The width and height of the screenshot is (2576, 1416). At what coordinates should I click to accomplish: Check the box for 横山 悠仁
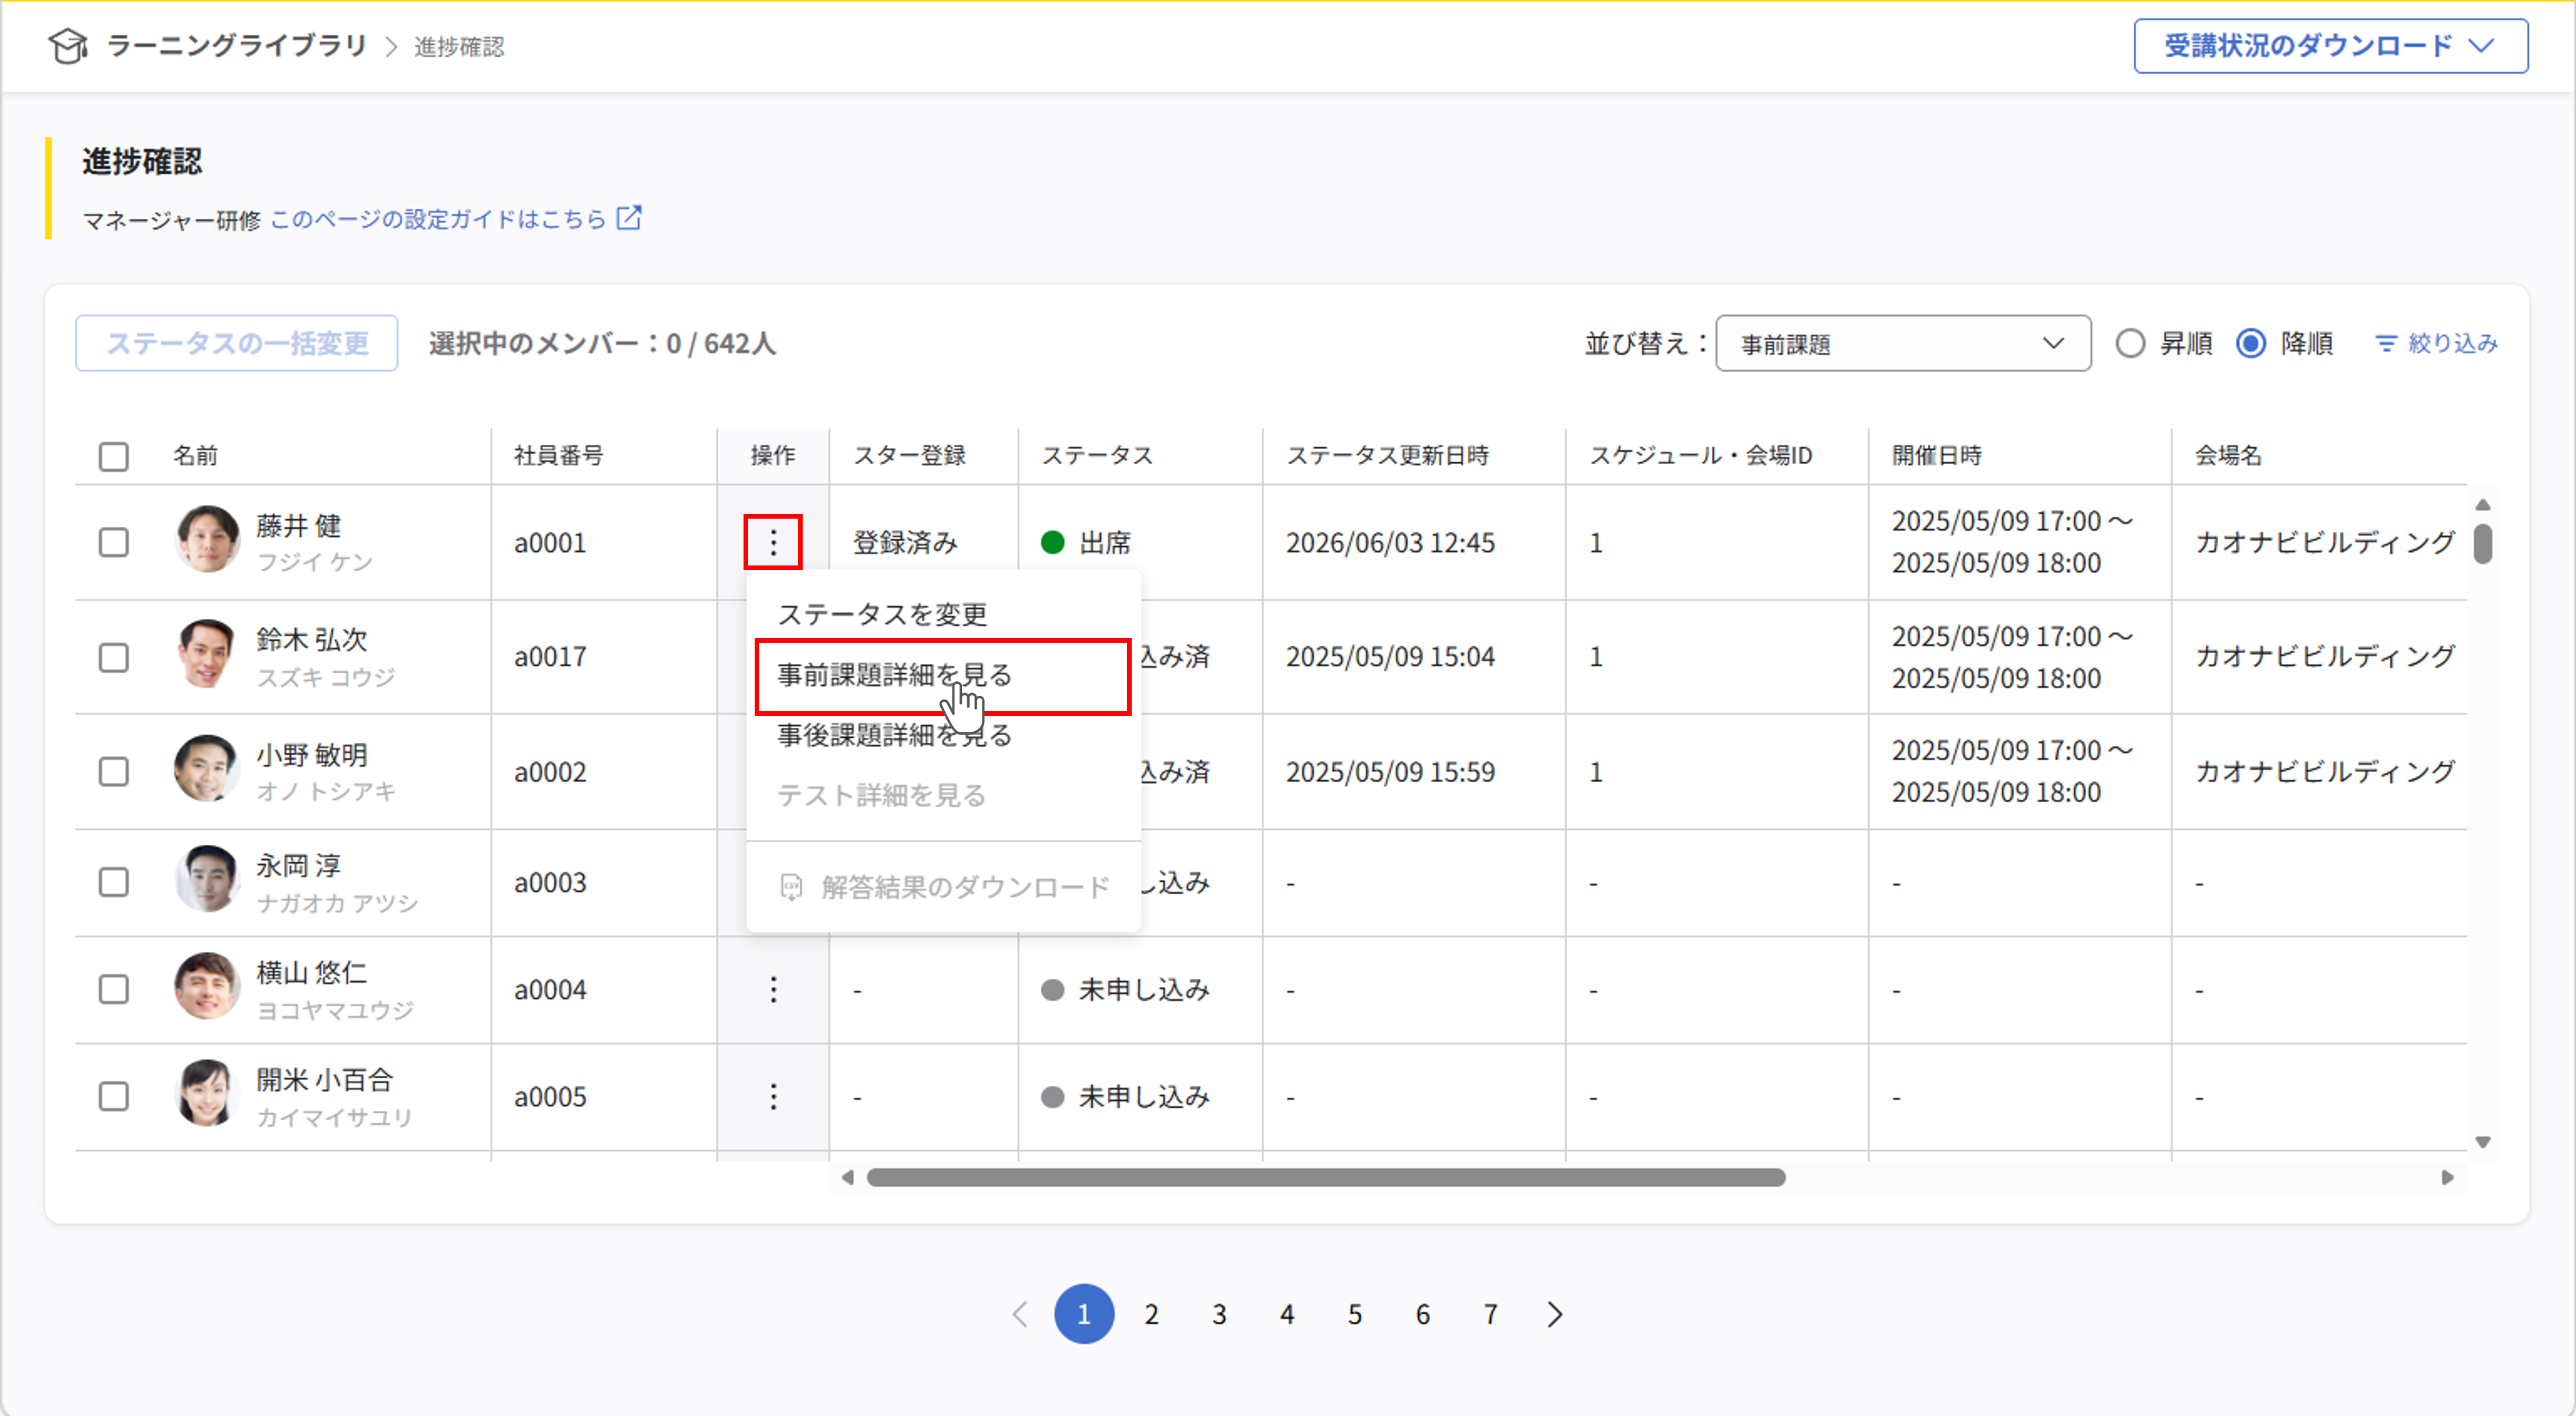tap(114, 989)
